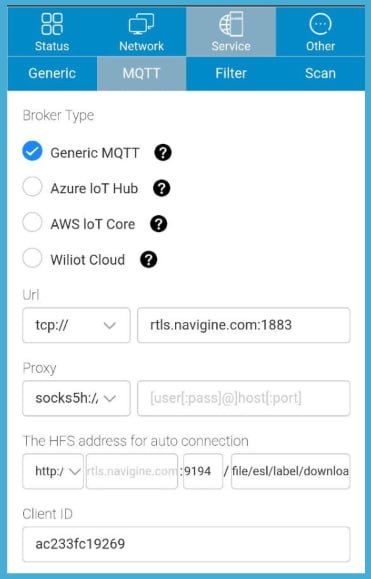The width and height of the screenshot is (371, 579).
Task: Expand the tcp:// URL protocol dropdown
Action: [76, 325]
